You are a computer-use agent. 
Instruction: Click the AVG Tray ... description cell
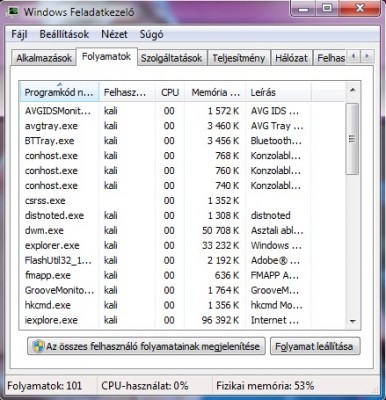coord(277,126)
